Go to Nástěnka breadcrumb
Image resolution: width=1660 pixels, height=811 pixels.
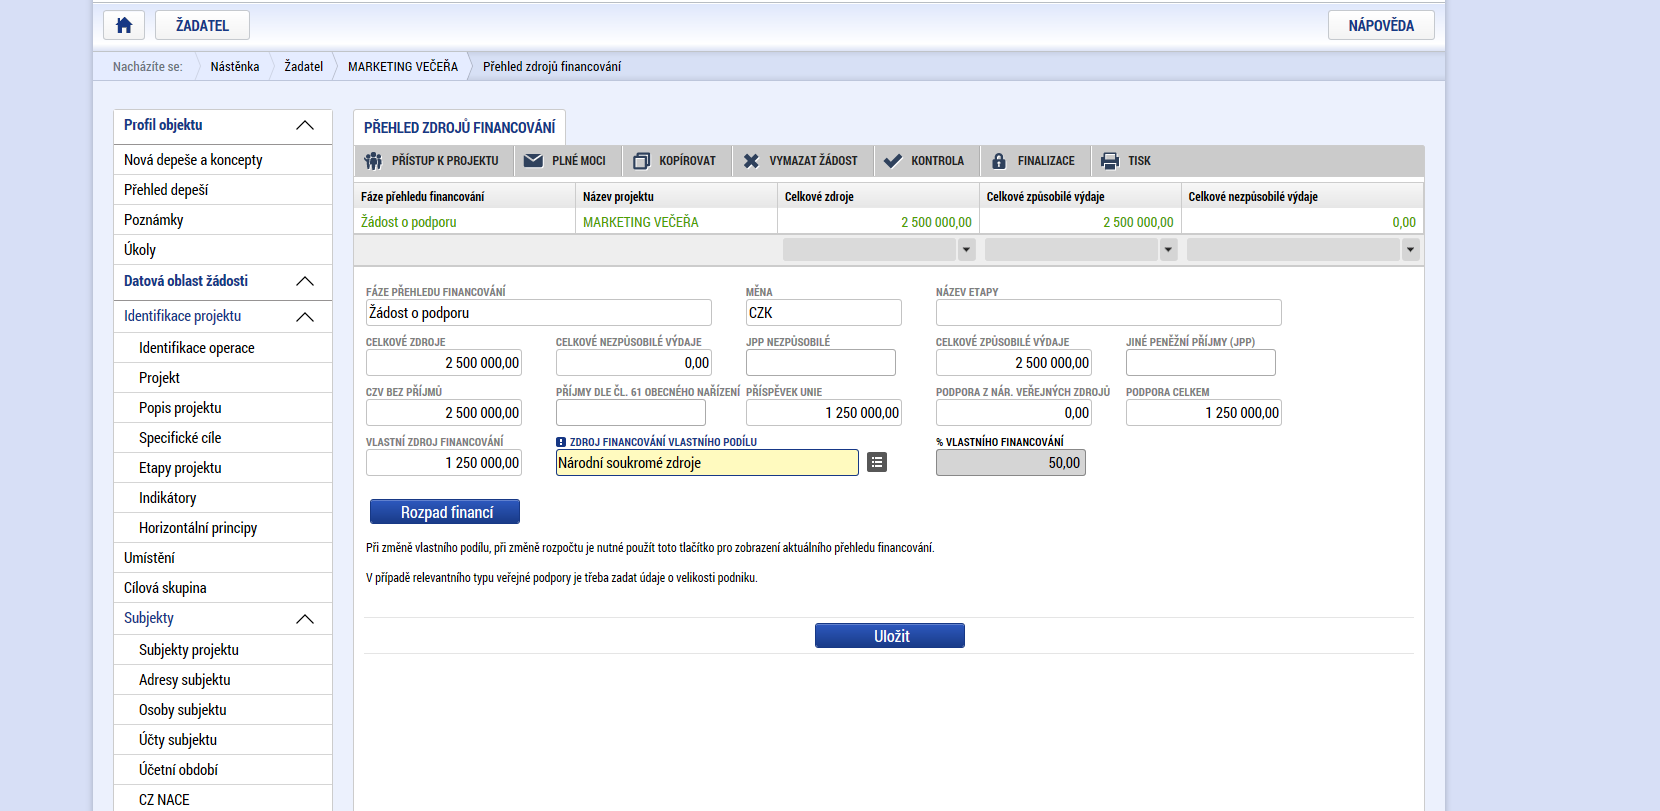pos(235,67)
